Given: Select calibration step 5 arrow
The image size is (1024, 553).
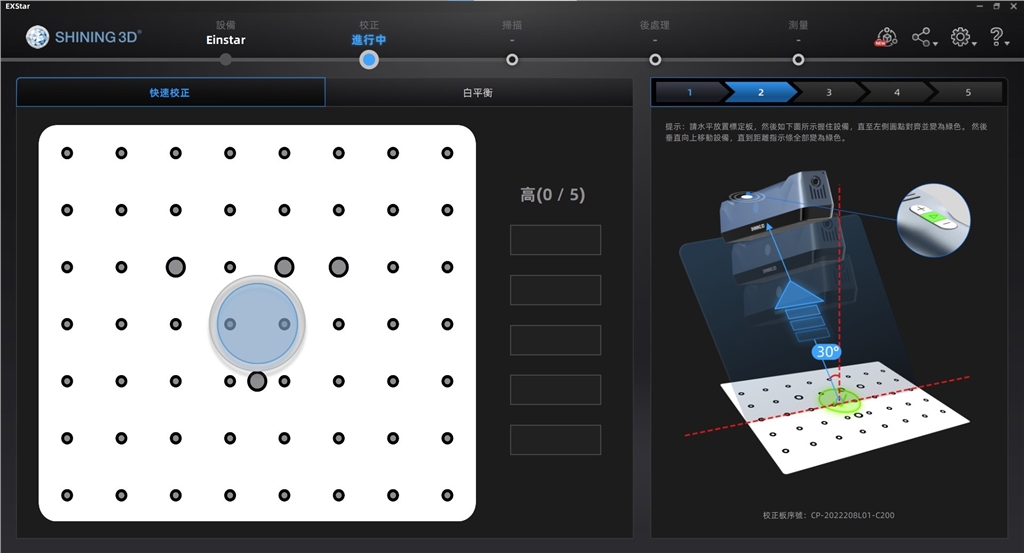Looking at the screenshot, I should (x=967, y=92).
